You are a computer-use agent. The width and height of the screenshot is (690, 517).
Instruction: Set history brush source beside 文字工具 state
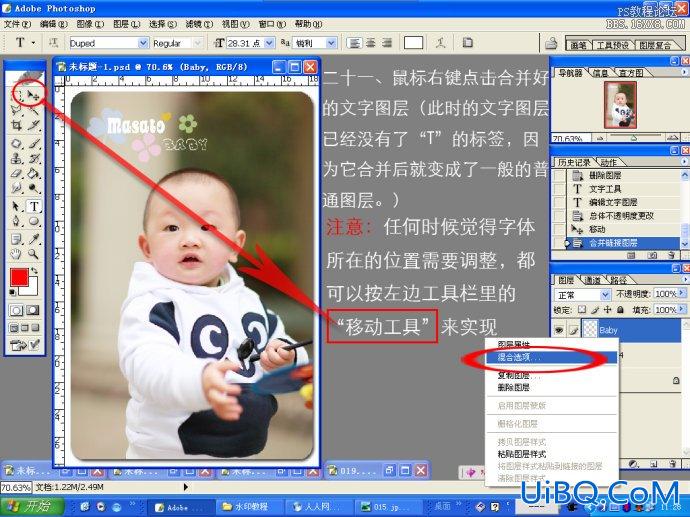coord(559,189)
